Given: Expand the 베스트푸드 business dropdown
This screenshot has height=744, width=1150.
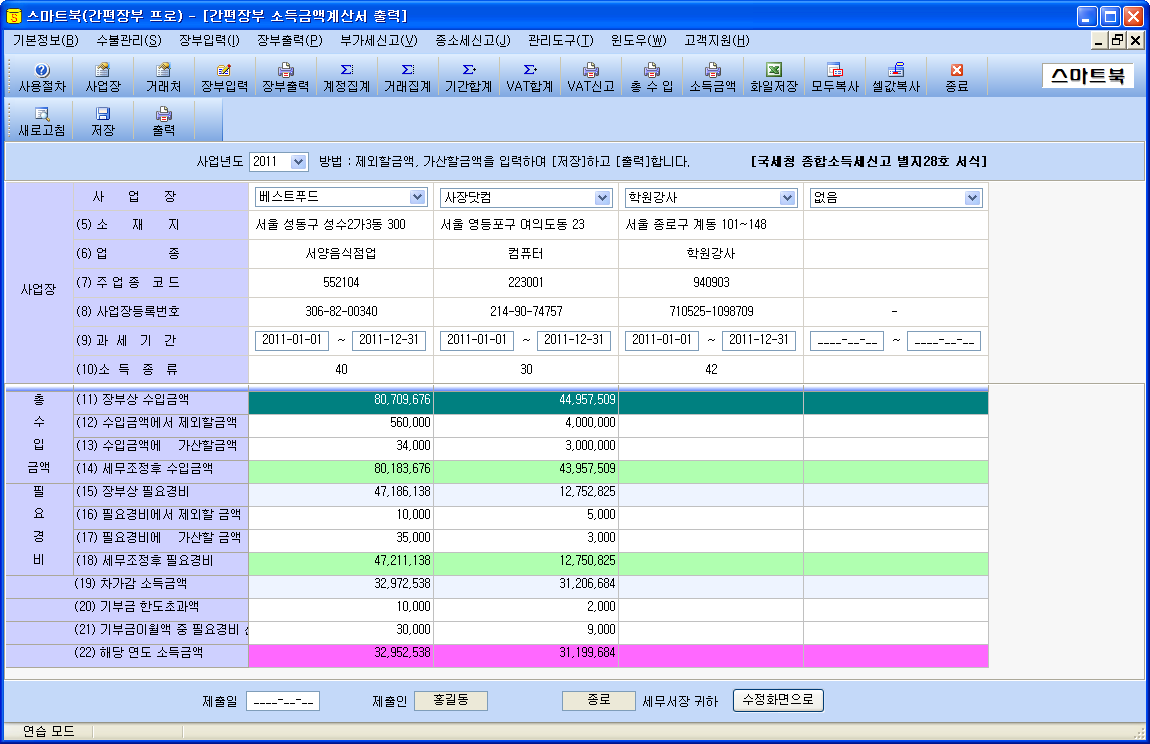Looking at the screenshot, I should 417,197.
